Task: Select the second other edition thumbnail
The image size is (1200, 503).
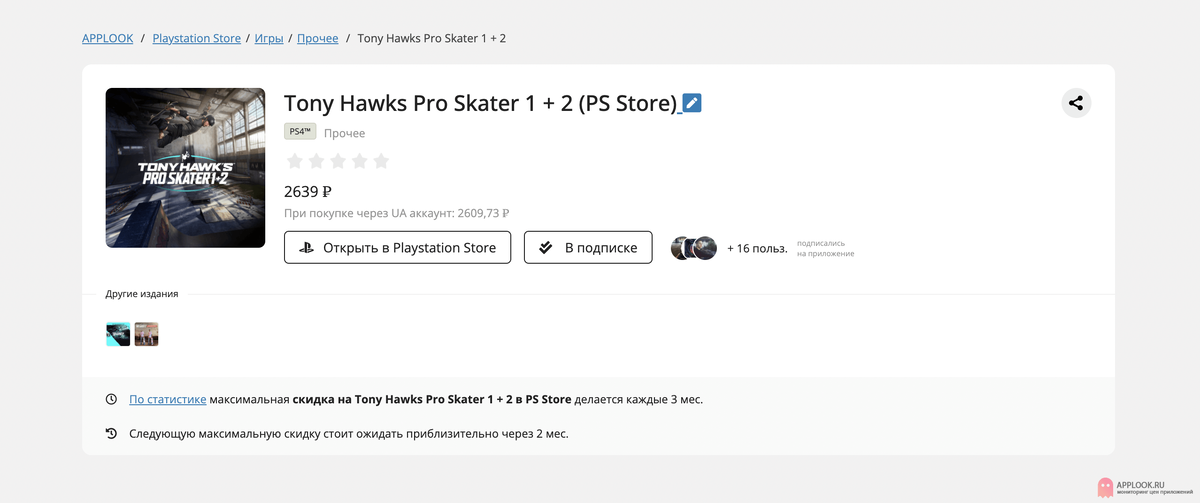Action: 147,334
